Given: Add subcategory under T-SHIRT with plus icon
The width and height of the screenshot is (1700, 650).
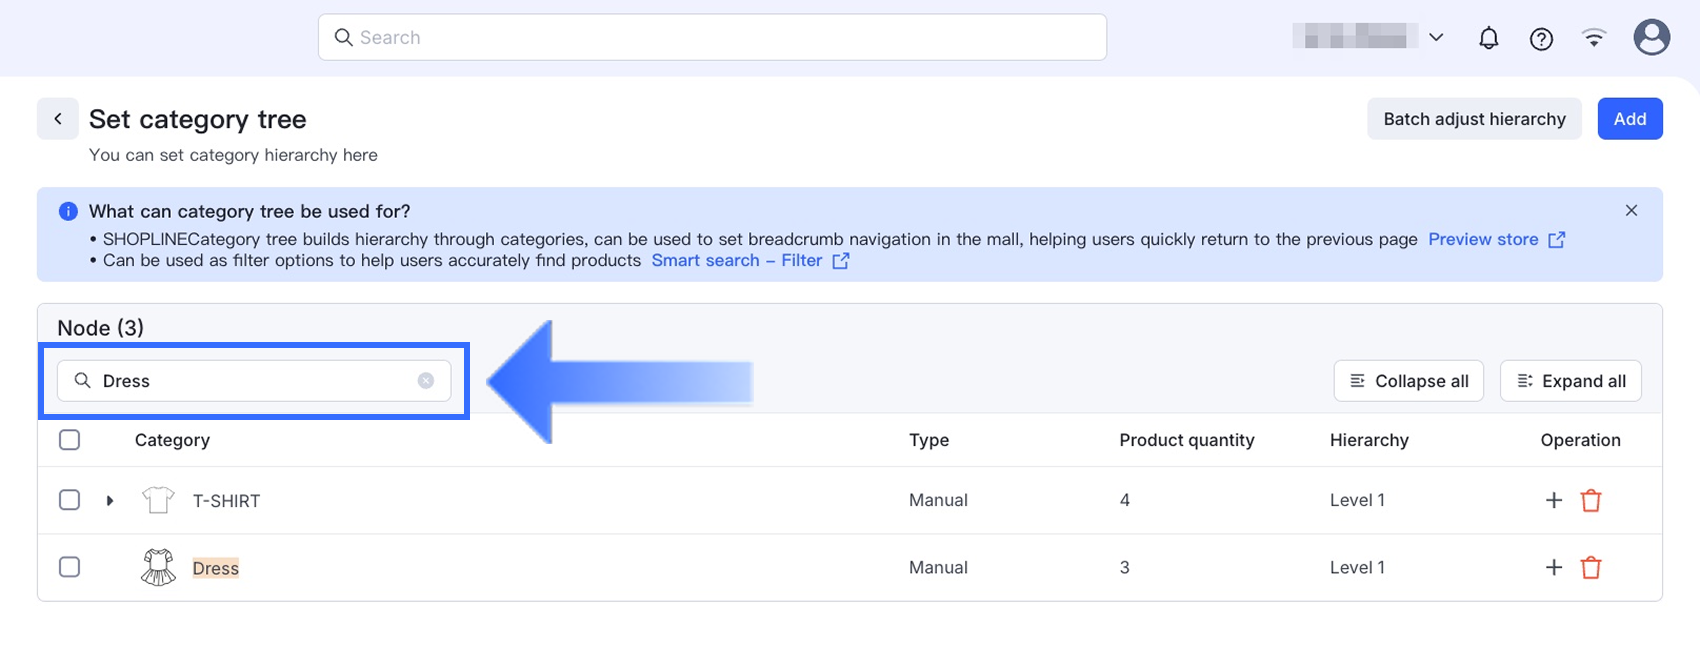Looking at the screenshot, I should pos(1553,500).
